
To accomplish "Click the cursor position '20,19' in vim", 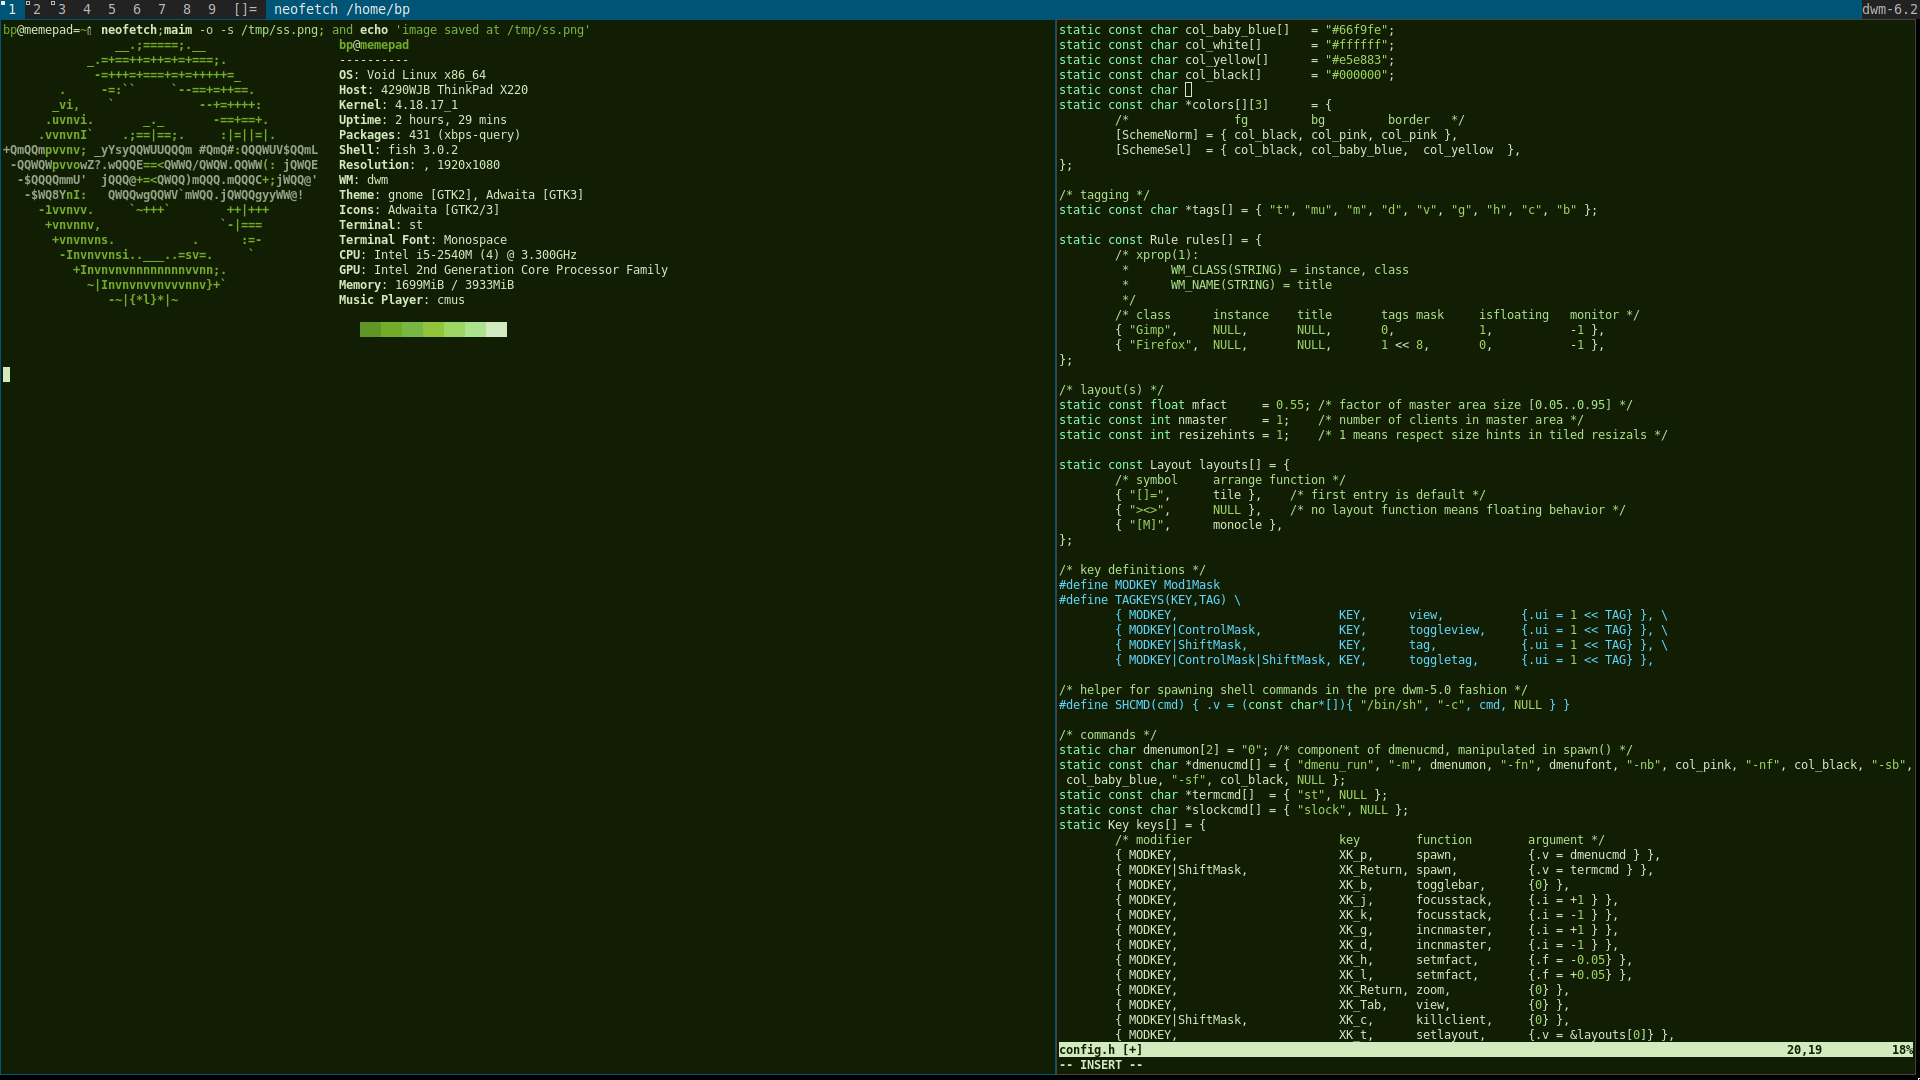I will pyautogui.click(x=1804, y=1050).
